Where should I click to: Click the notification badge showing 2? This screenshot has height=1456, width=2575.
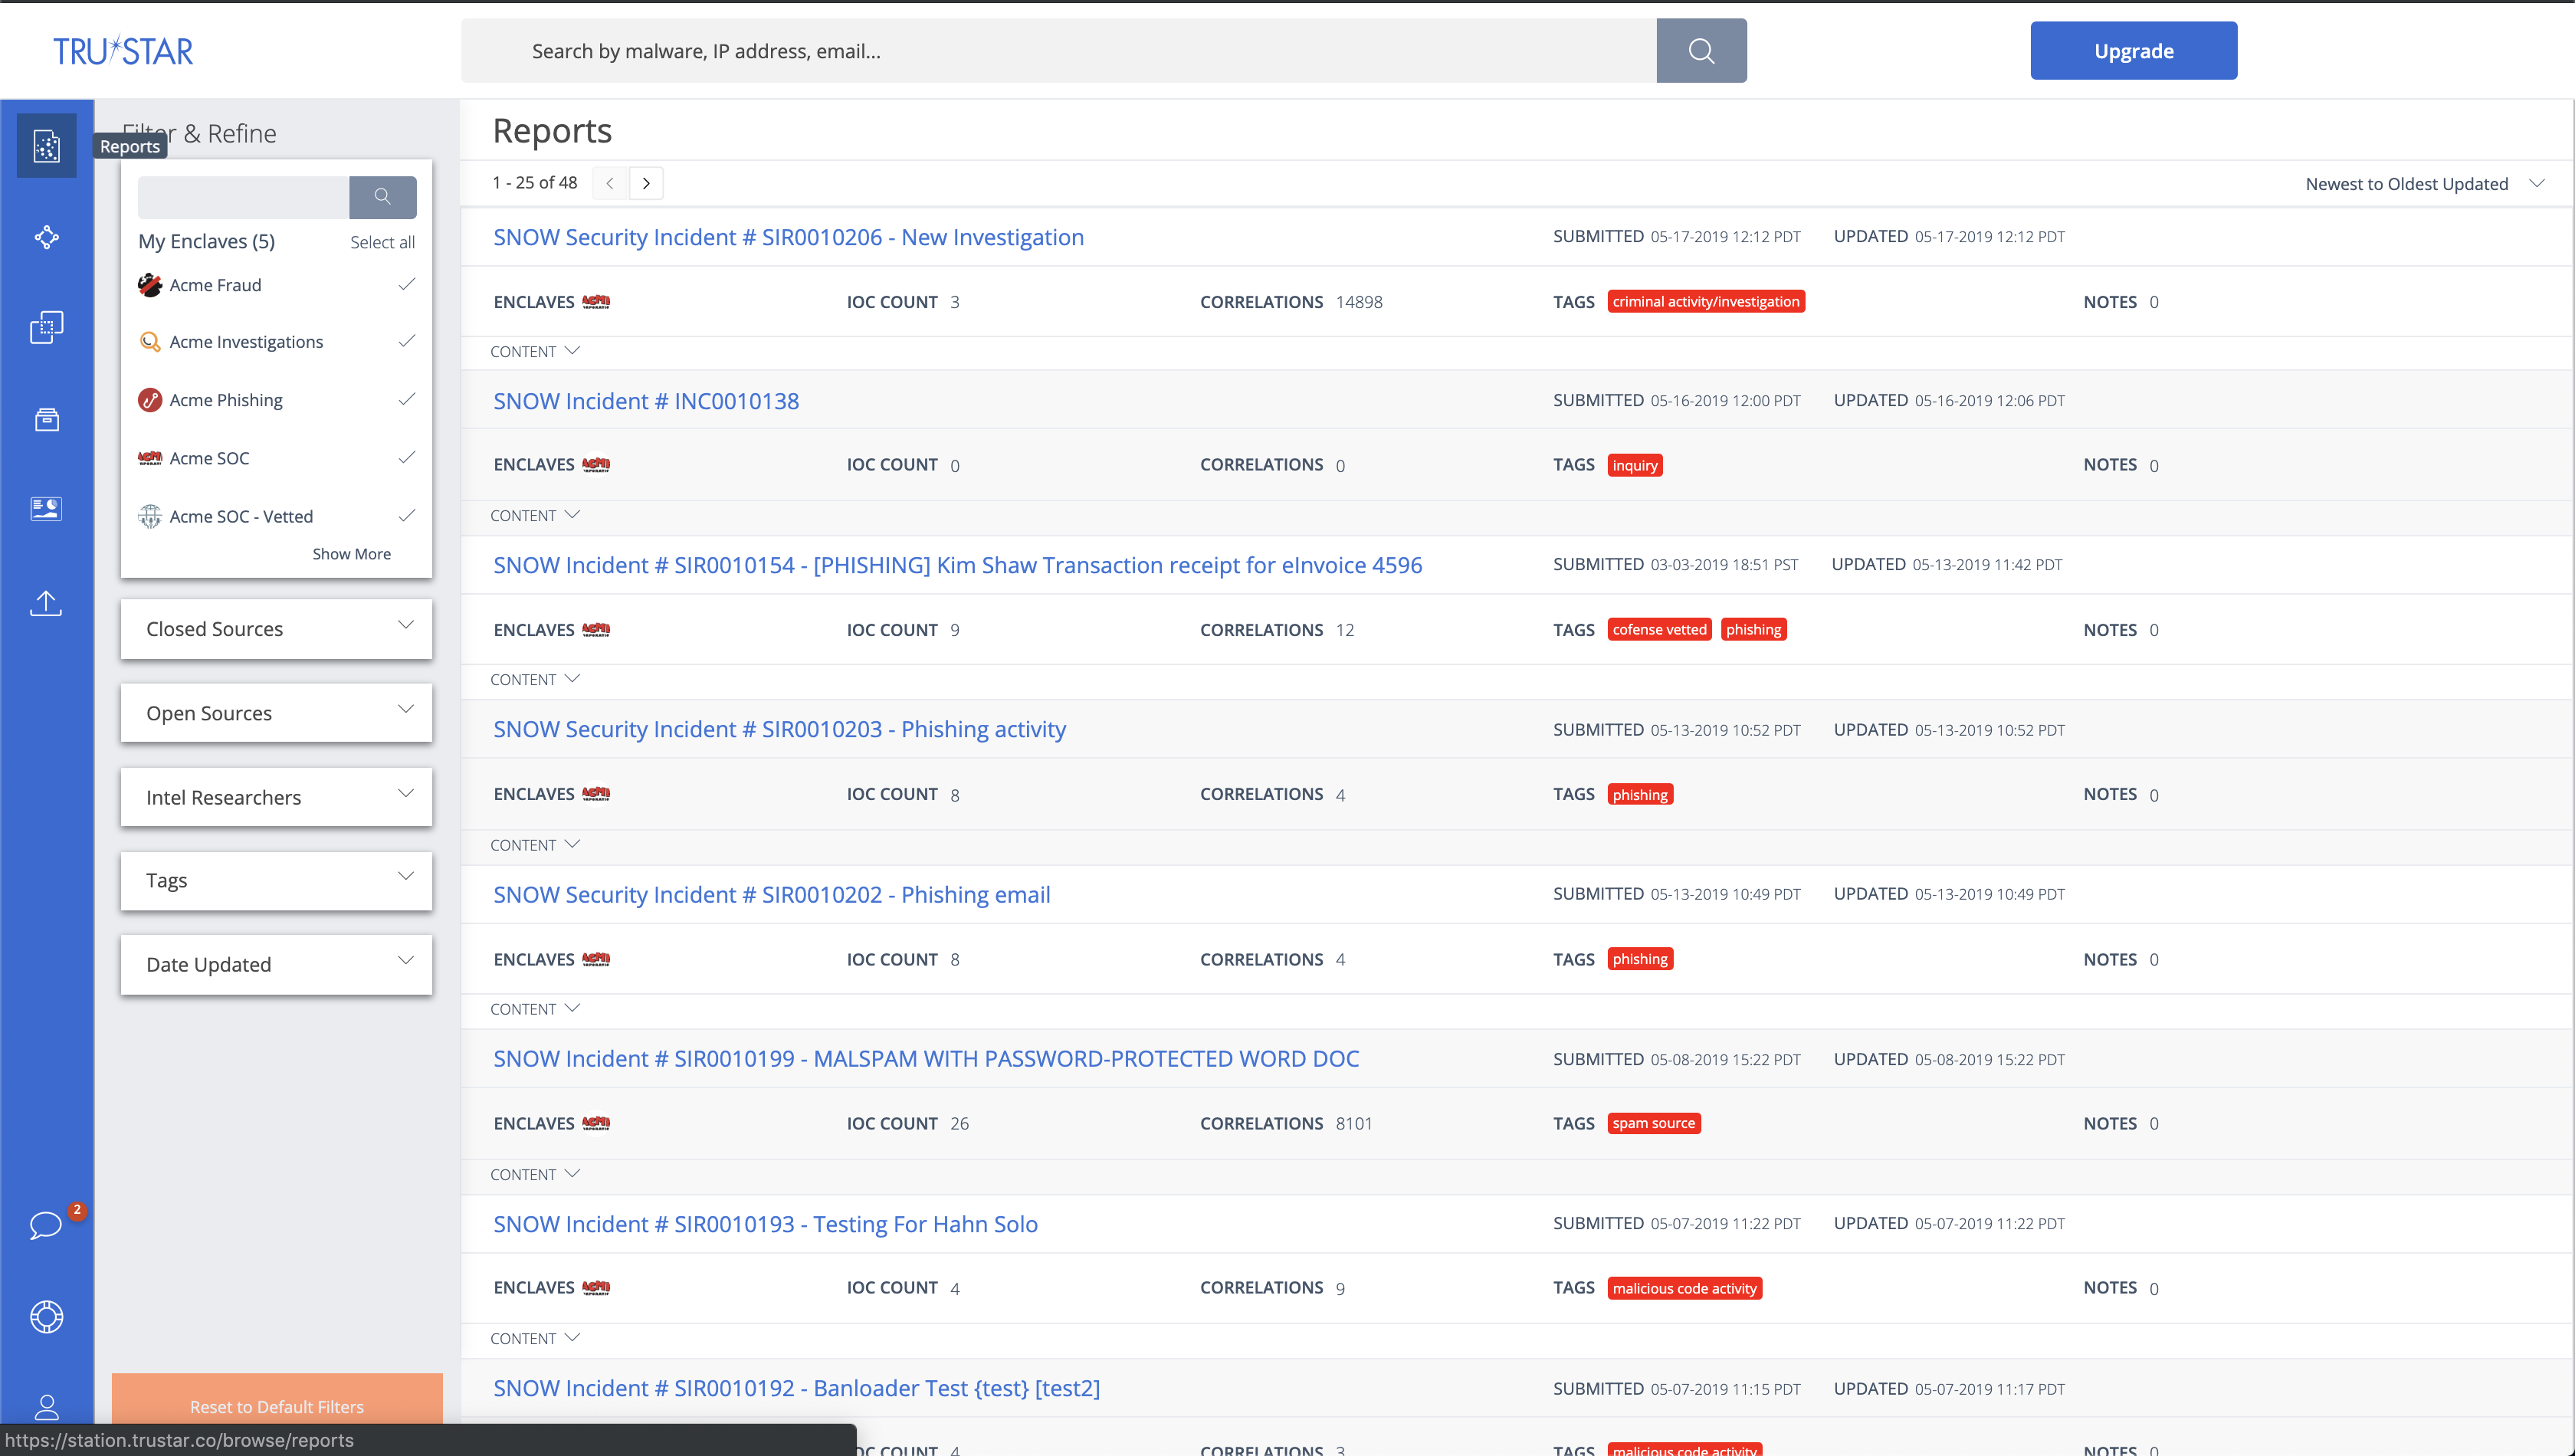point(77,1210)
